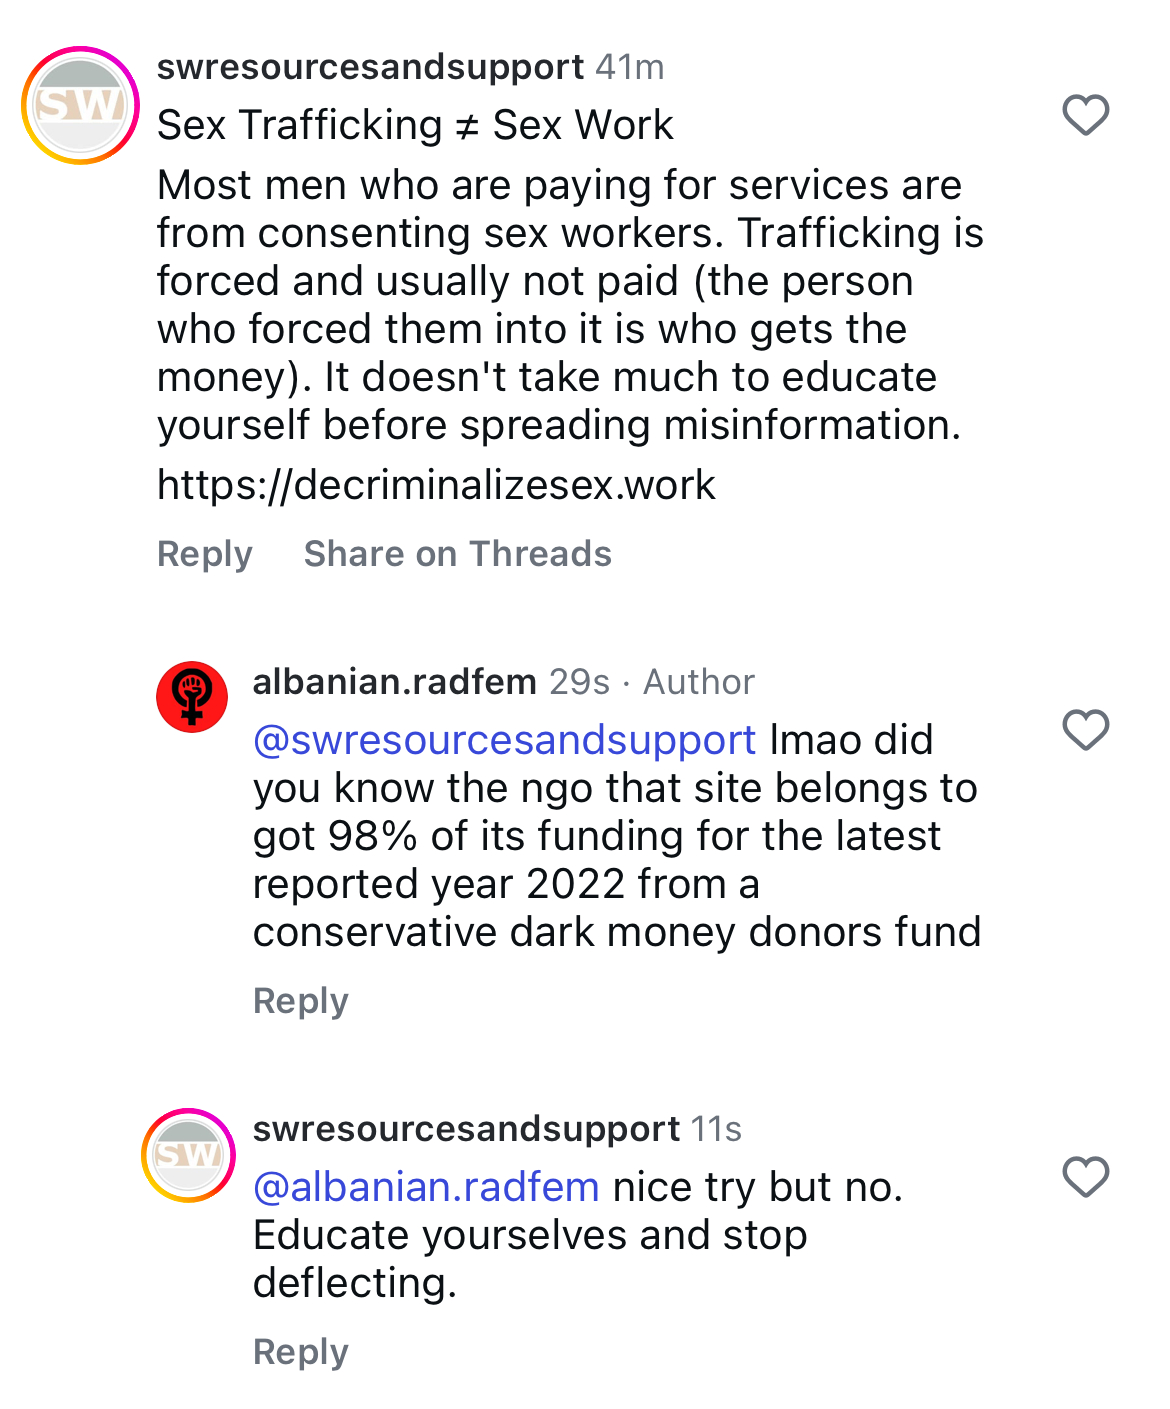The height and width of the screenshot is (1409, 1170).
Task: Open the decriminalizesex.work link
Action: click(x=436, y=485)
